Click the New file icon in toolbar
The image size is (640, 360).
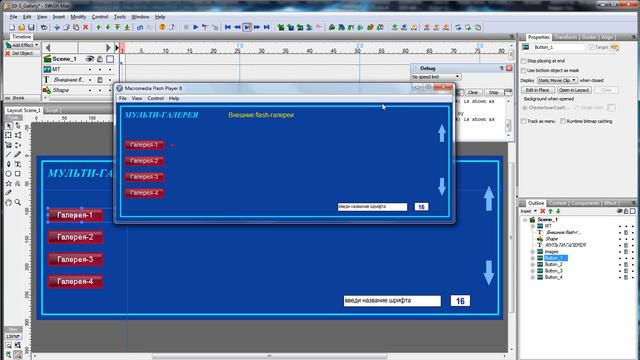coord(12,27)
